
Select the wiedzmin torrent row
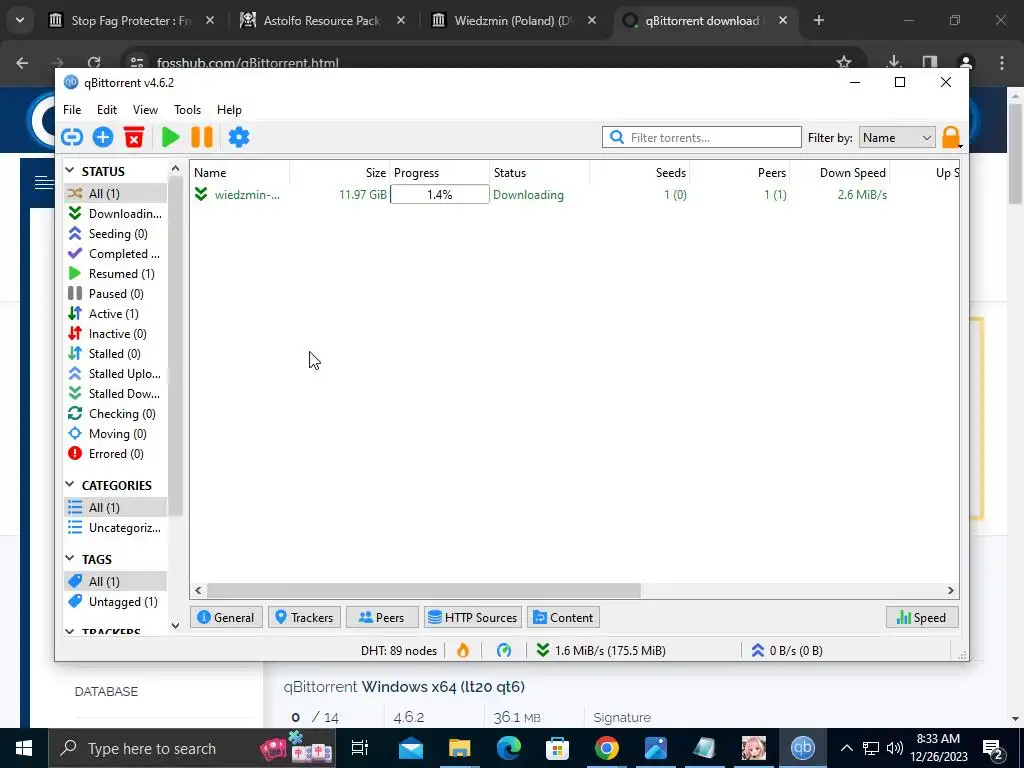click(575, 195)
